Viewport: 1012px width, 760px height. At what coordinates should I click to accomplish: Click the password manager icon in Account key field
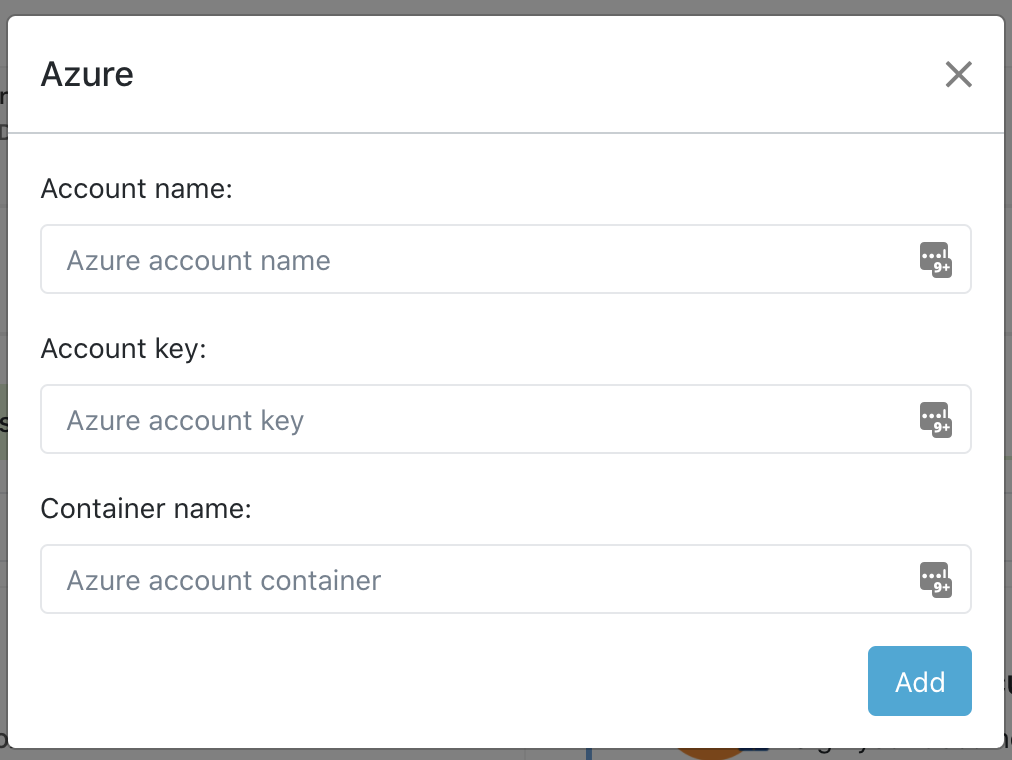point(934,419)
